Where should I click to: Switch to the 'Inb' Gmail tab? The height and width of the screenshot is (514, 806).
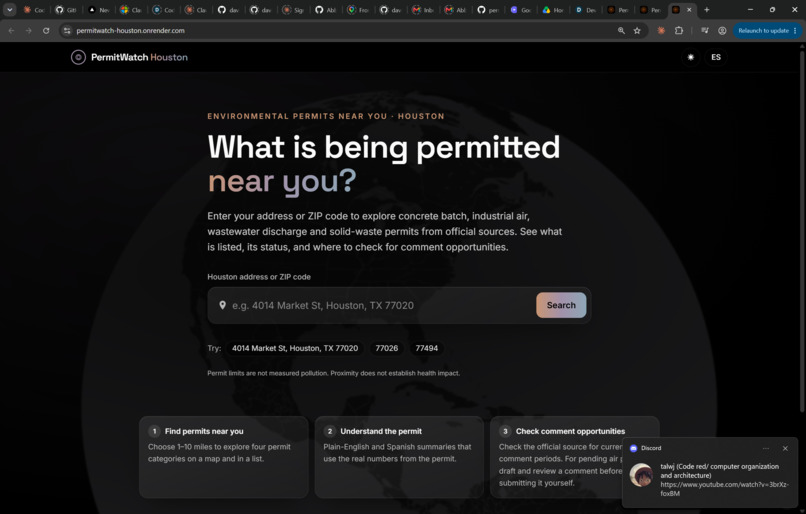coord(423,10)
